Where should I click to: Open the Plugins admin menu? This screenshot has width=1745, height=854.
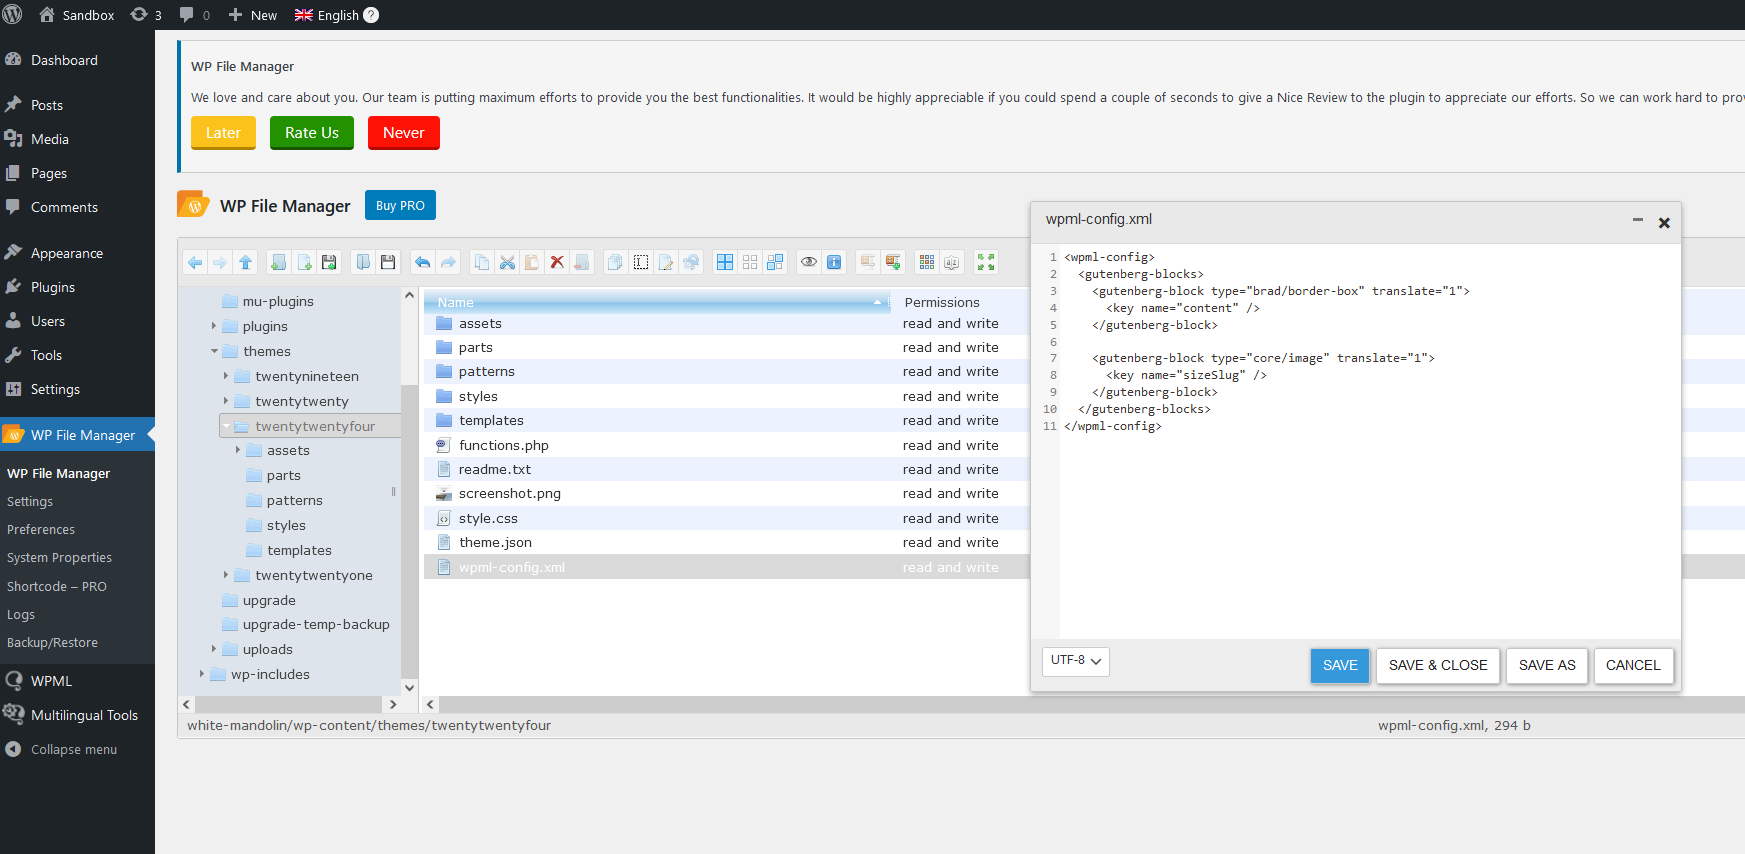77,287
